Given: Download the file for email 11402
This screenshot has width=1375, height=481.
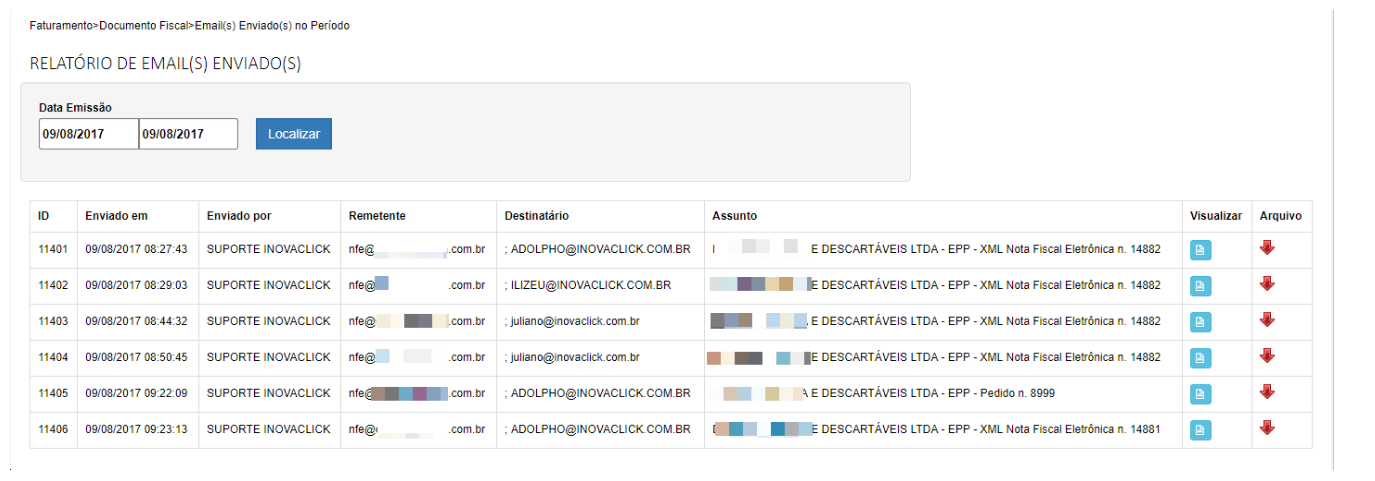Looking at the screenshot, I should (x=1267, y=284).
